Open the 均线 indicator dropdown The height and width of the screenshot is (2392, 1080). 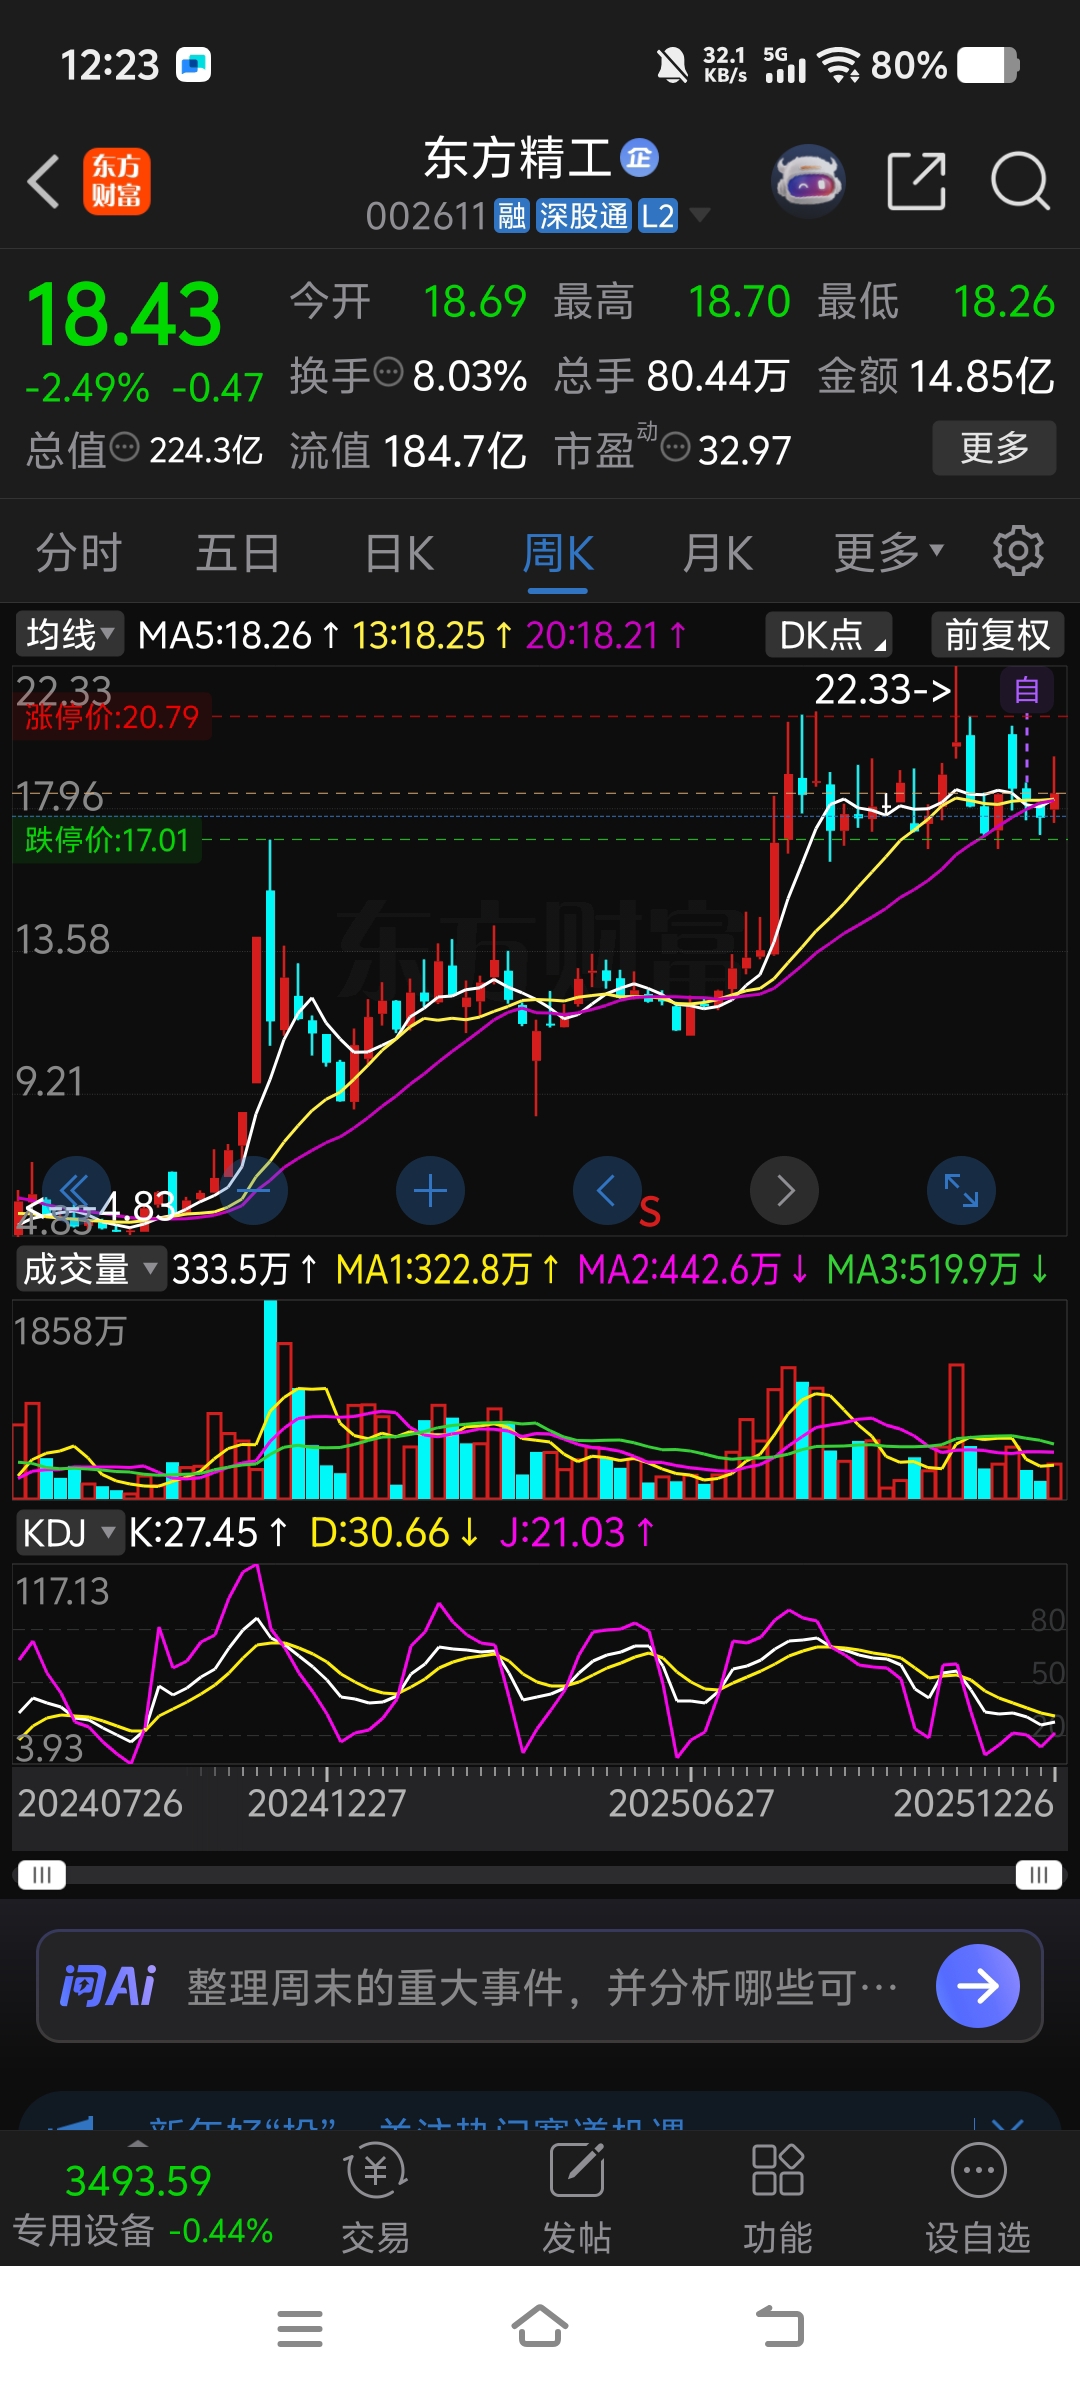(x=70, y=634)
